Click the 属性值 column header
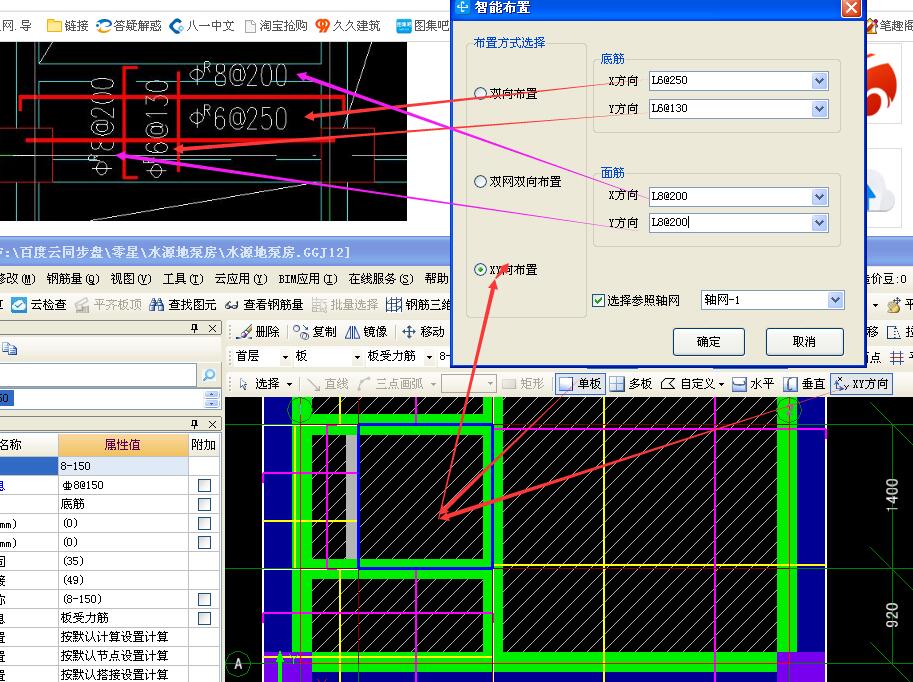913x682 pixels. tap(122, 445)
